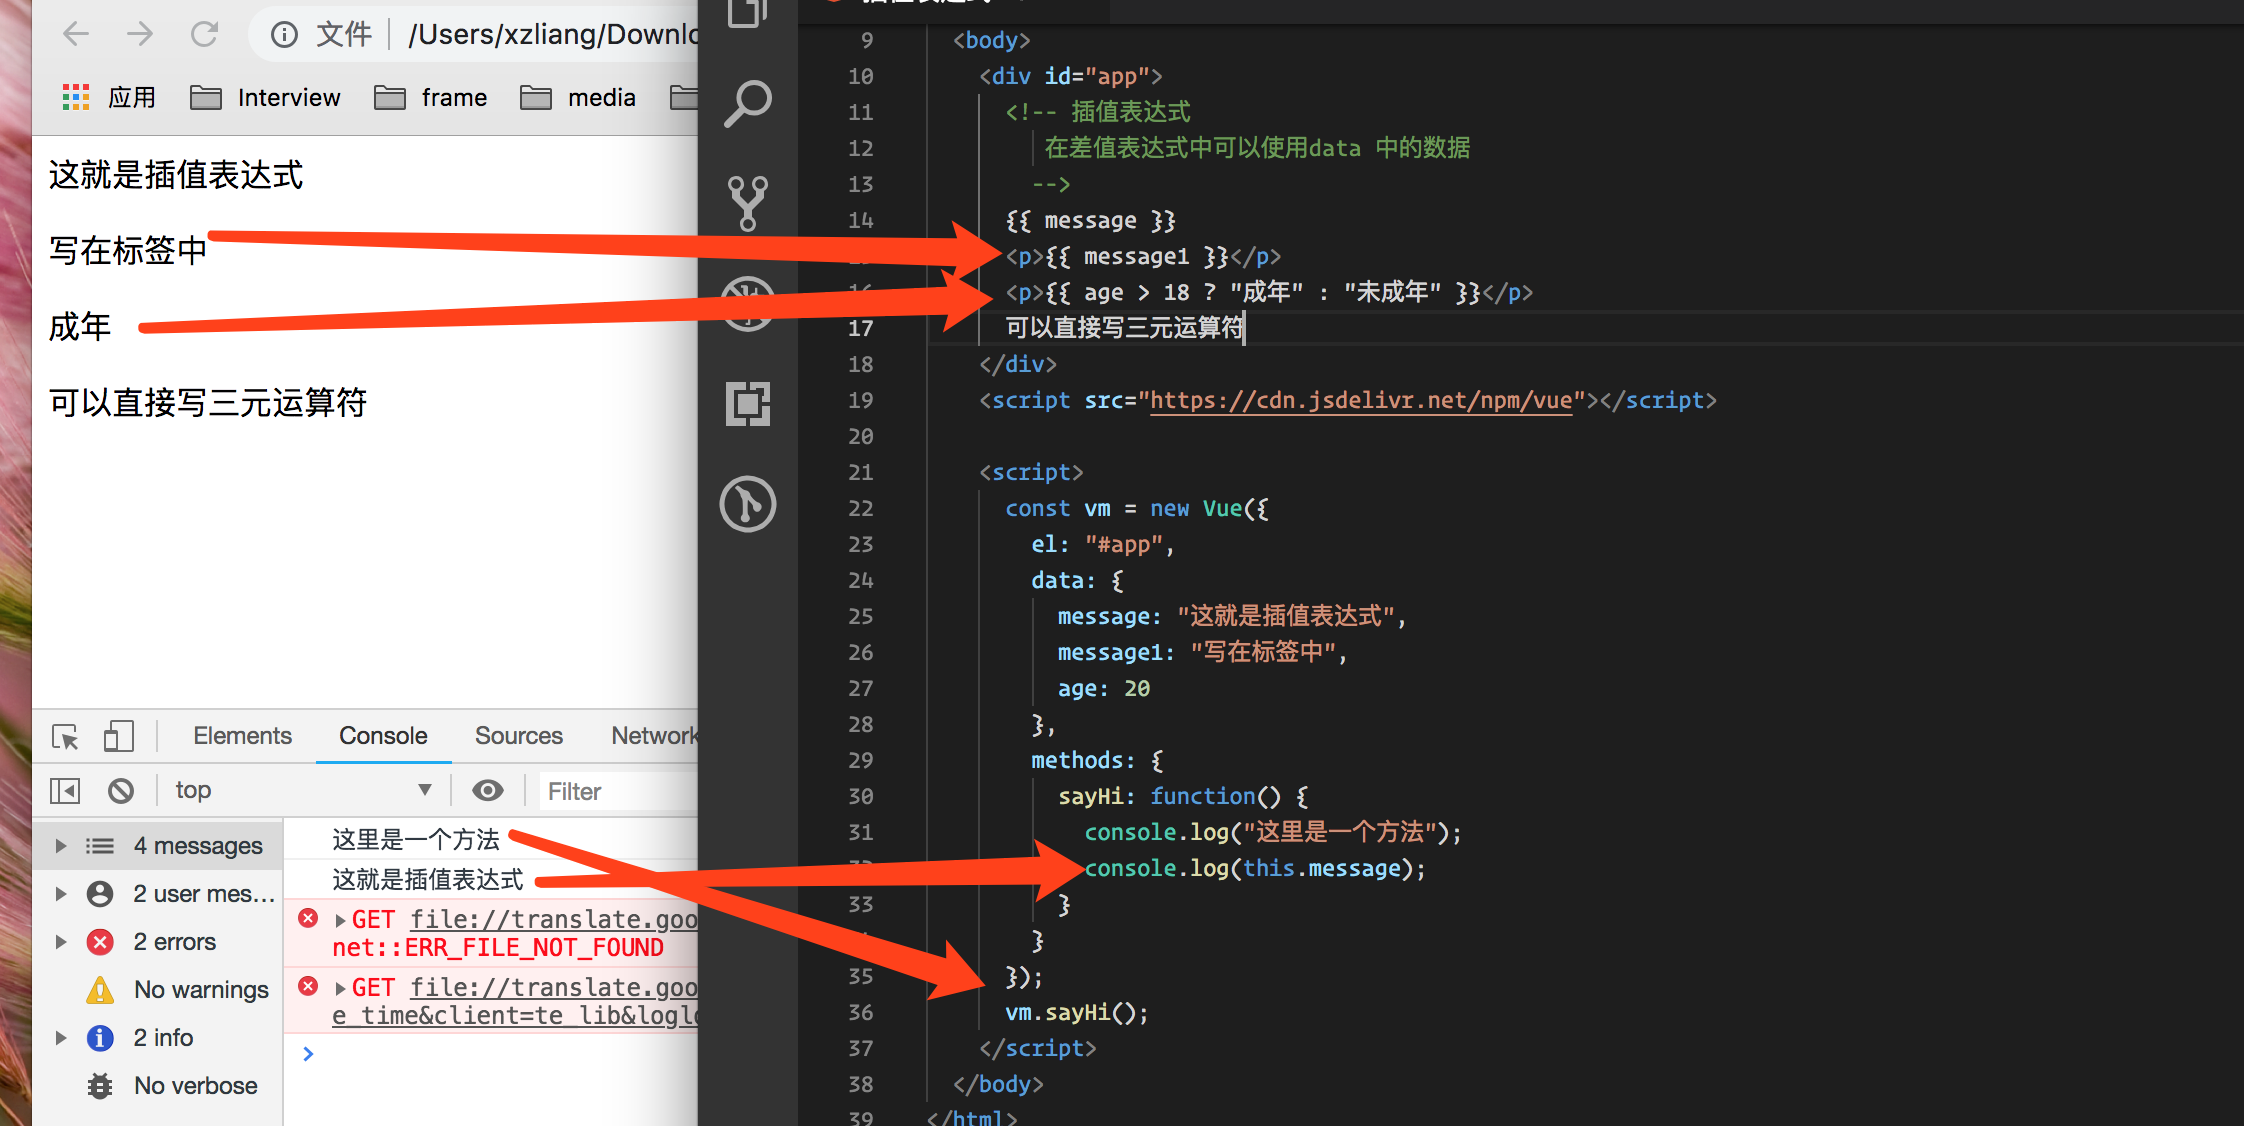Image resolution: width=2244 pixels, height=1126 pixels.
Task: Clear the console with ban icon
Action: [x=121, y=791]
